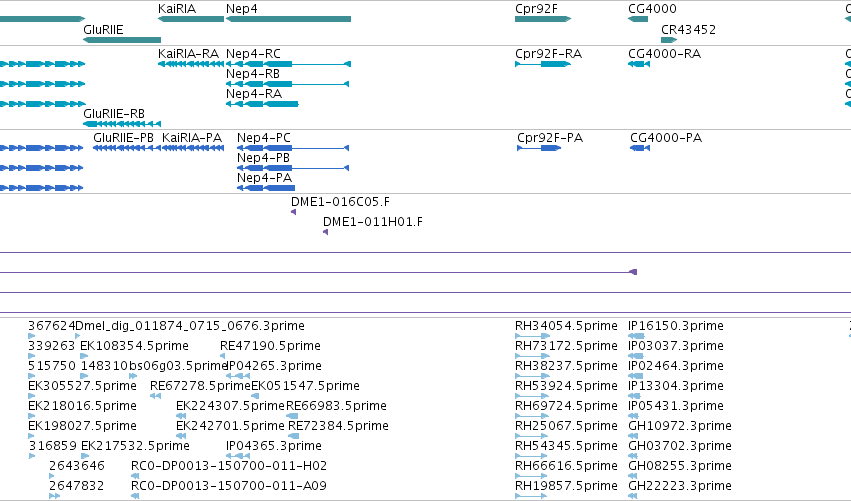Image resolution: width=851 pixels, height=501 pixels.
Task: Click the Cpr92F gene arrow
Action: (x=543, y=19)
